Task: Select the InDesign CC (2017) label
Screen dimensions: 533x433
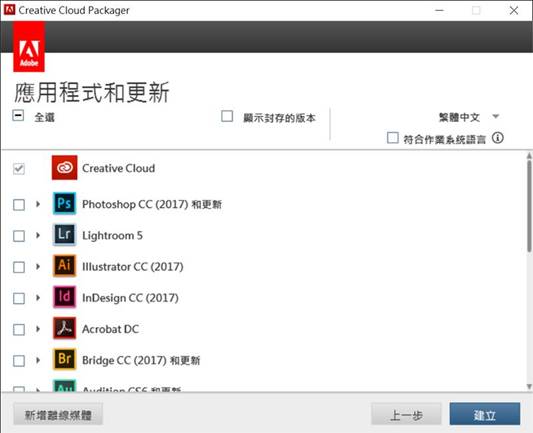Action: tap(130, 298)
